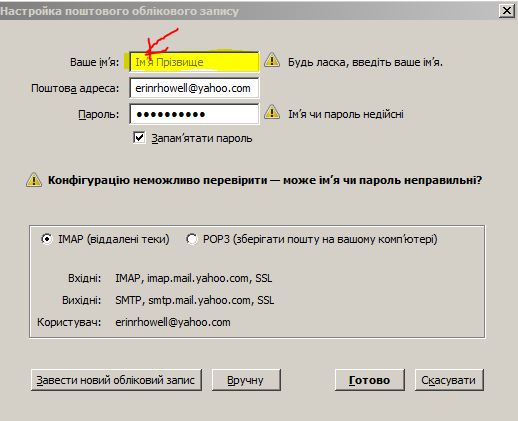Click the 'Скасувати' cancel button

point(449,380)
